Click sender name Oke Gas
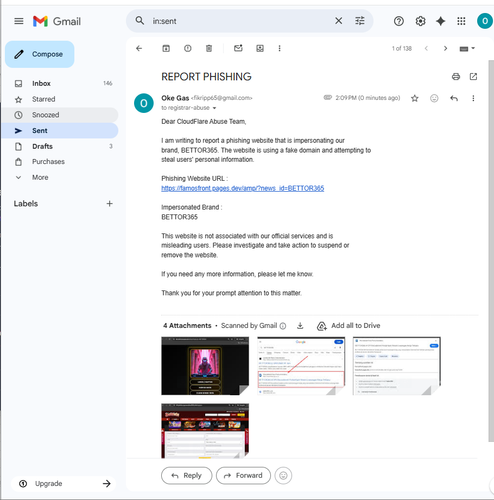494x500 pixels. tap(175, 98)
